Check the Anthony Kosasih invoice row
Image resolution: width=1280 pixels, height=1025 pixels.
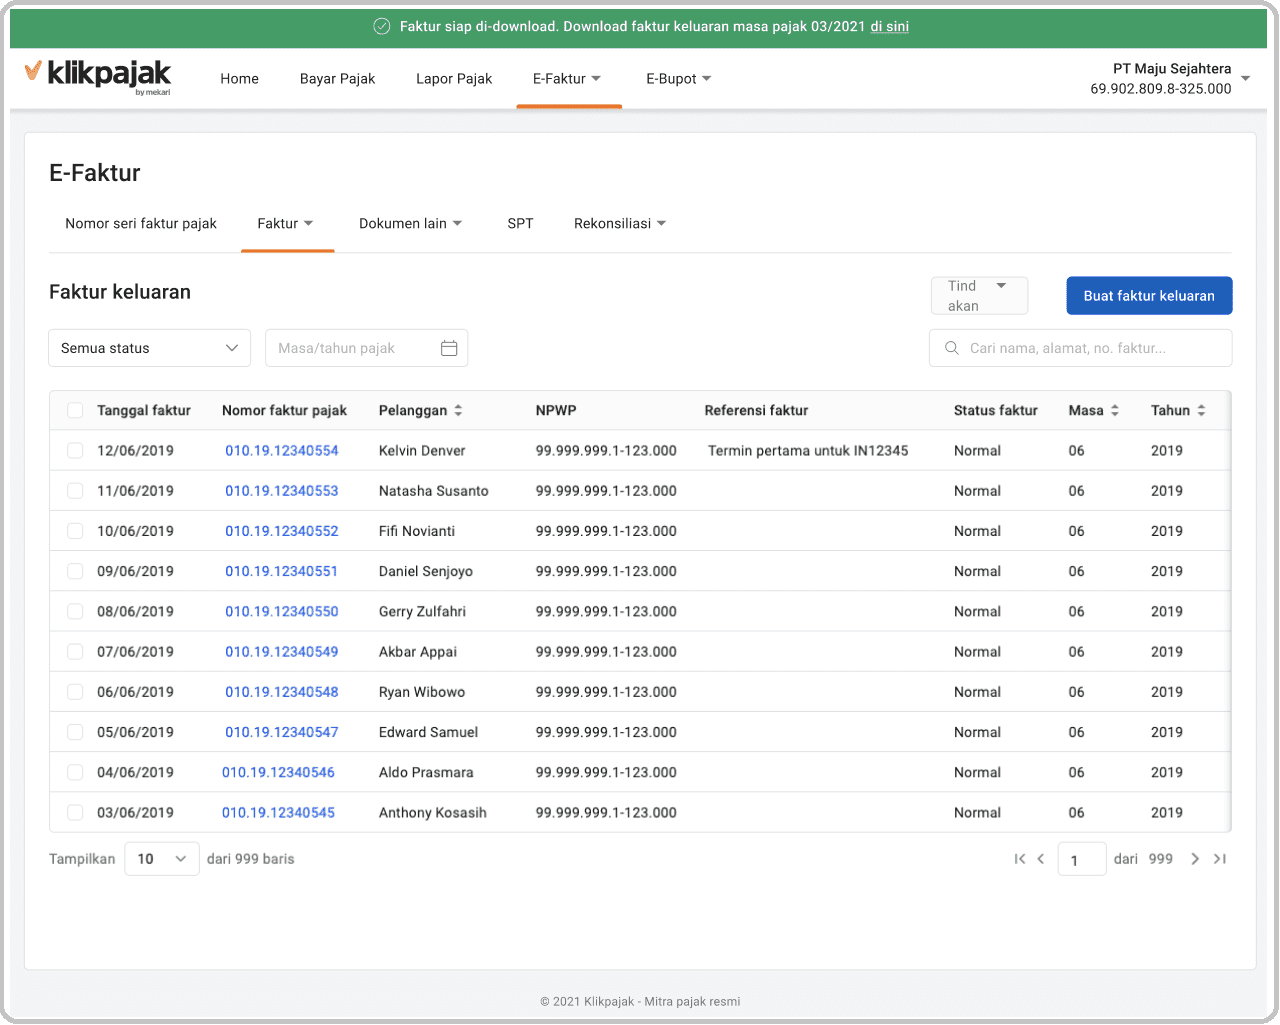tap(75, 812)
